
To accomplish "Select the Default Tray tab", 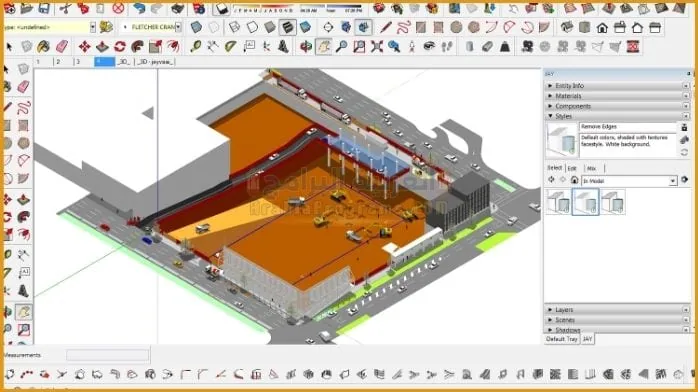I will point(561,339).
